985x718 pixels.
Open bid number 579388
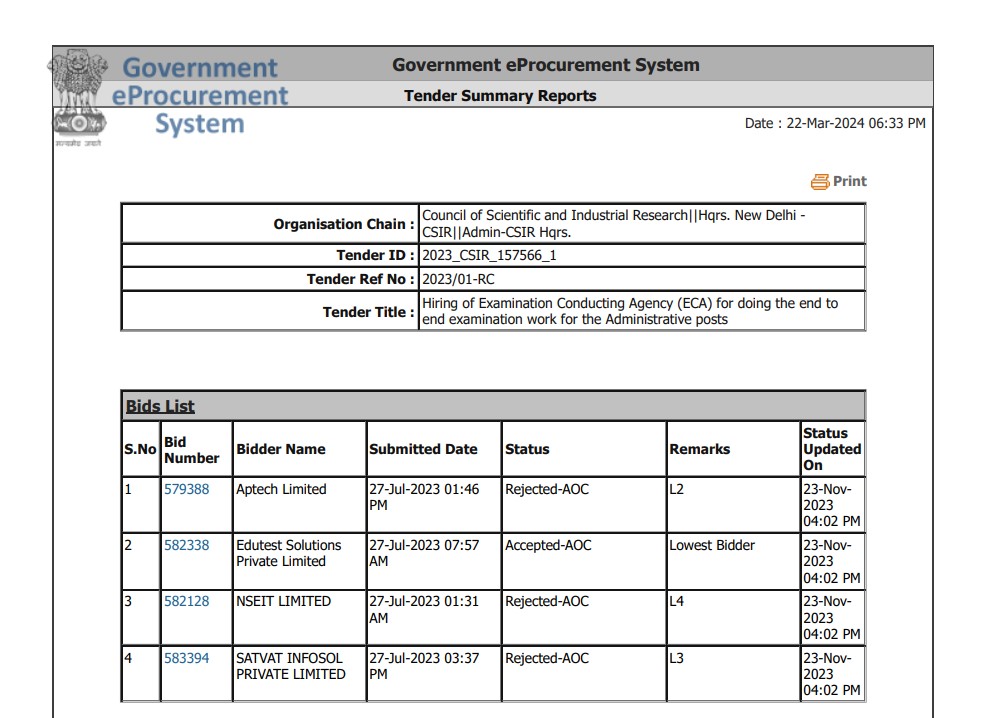tap(186, 490)
